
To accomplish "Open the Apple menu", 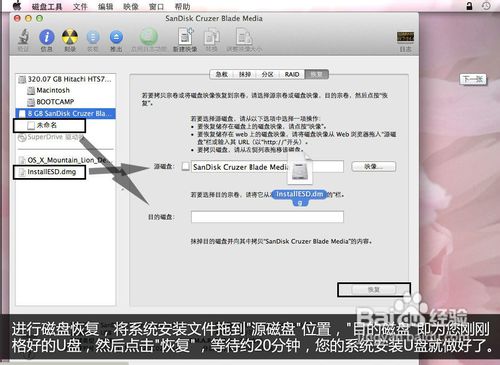I will pos(17,6).
